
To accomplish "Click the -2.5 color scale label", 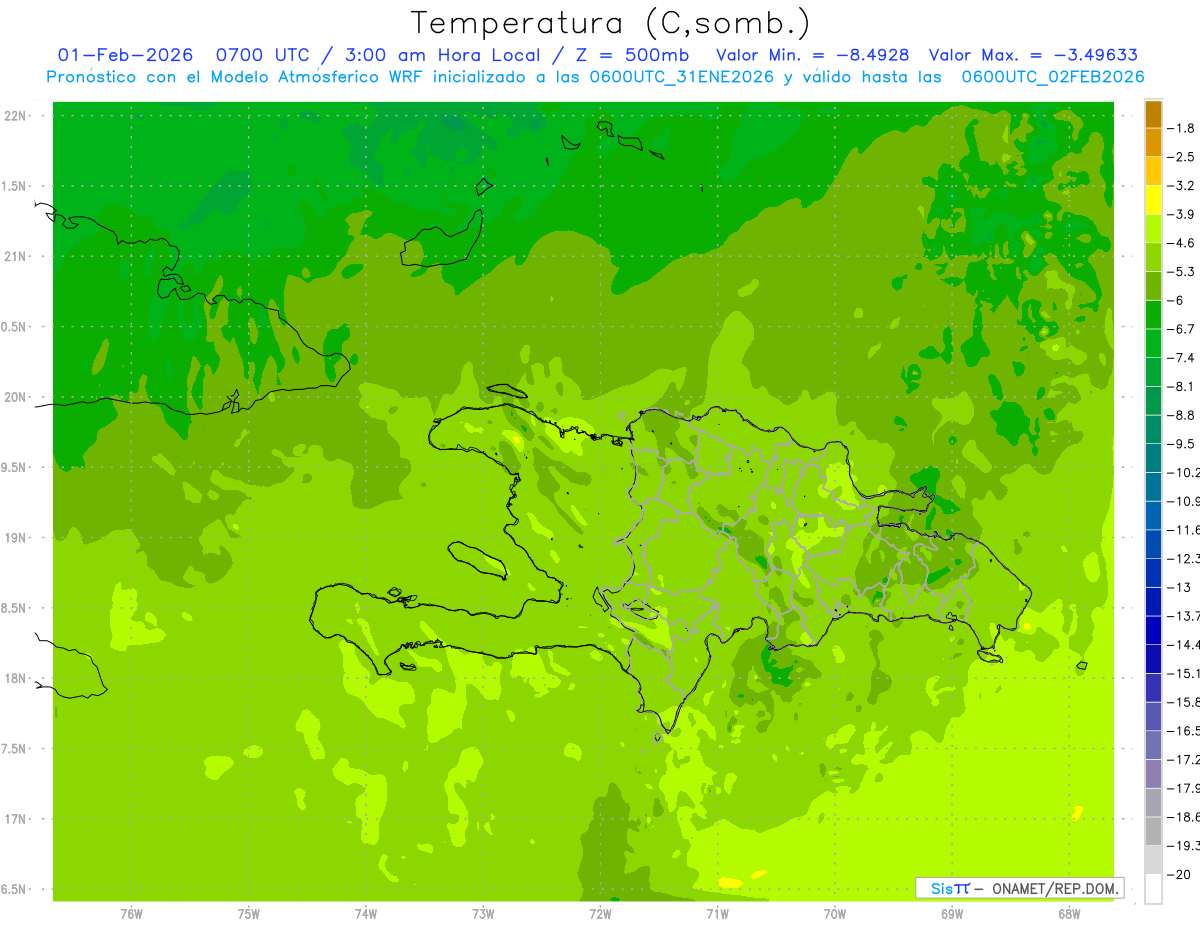I will (1182, 157).
